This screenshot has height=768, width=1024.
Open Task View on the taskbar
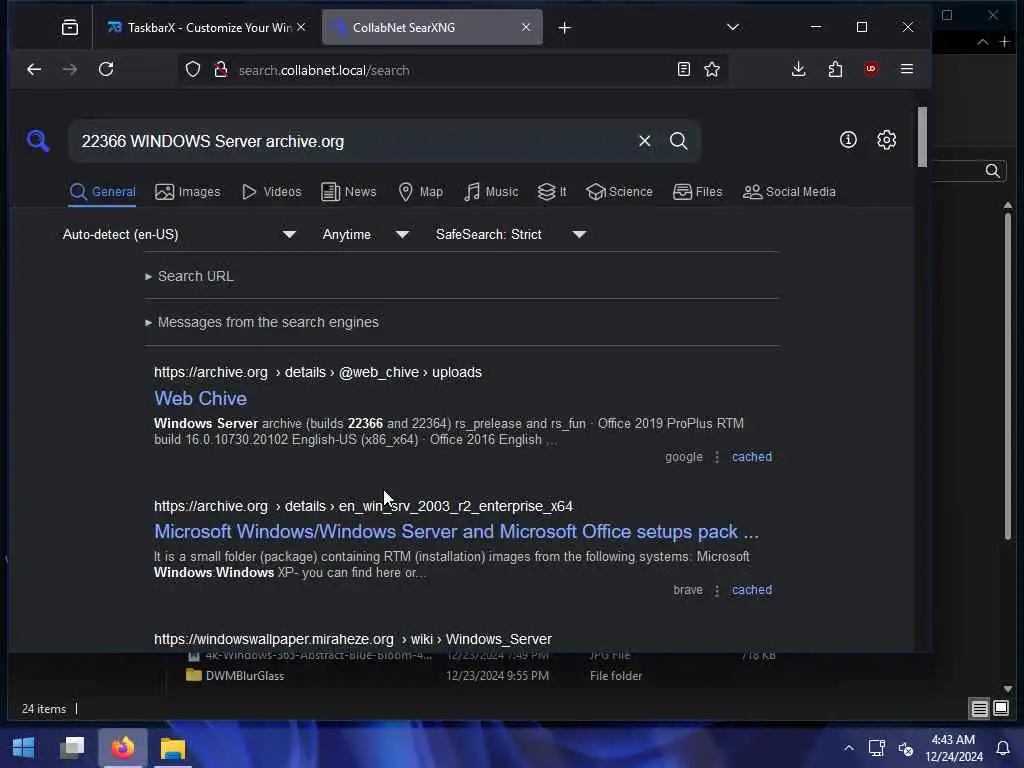(x=72, y=748)
